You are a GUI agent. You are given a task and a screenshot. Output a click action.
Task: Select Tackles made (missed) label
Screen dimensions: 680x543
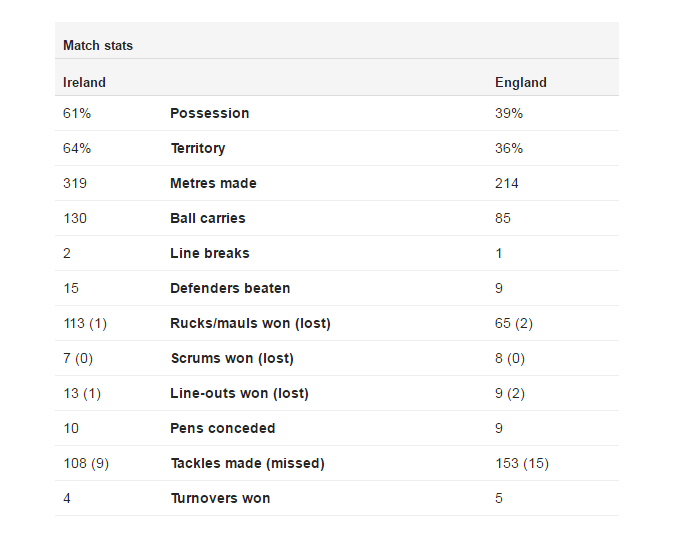point(247,464)
